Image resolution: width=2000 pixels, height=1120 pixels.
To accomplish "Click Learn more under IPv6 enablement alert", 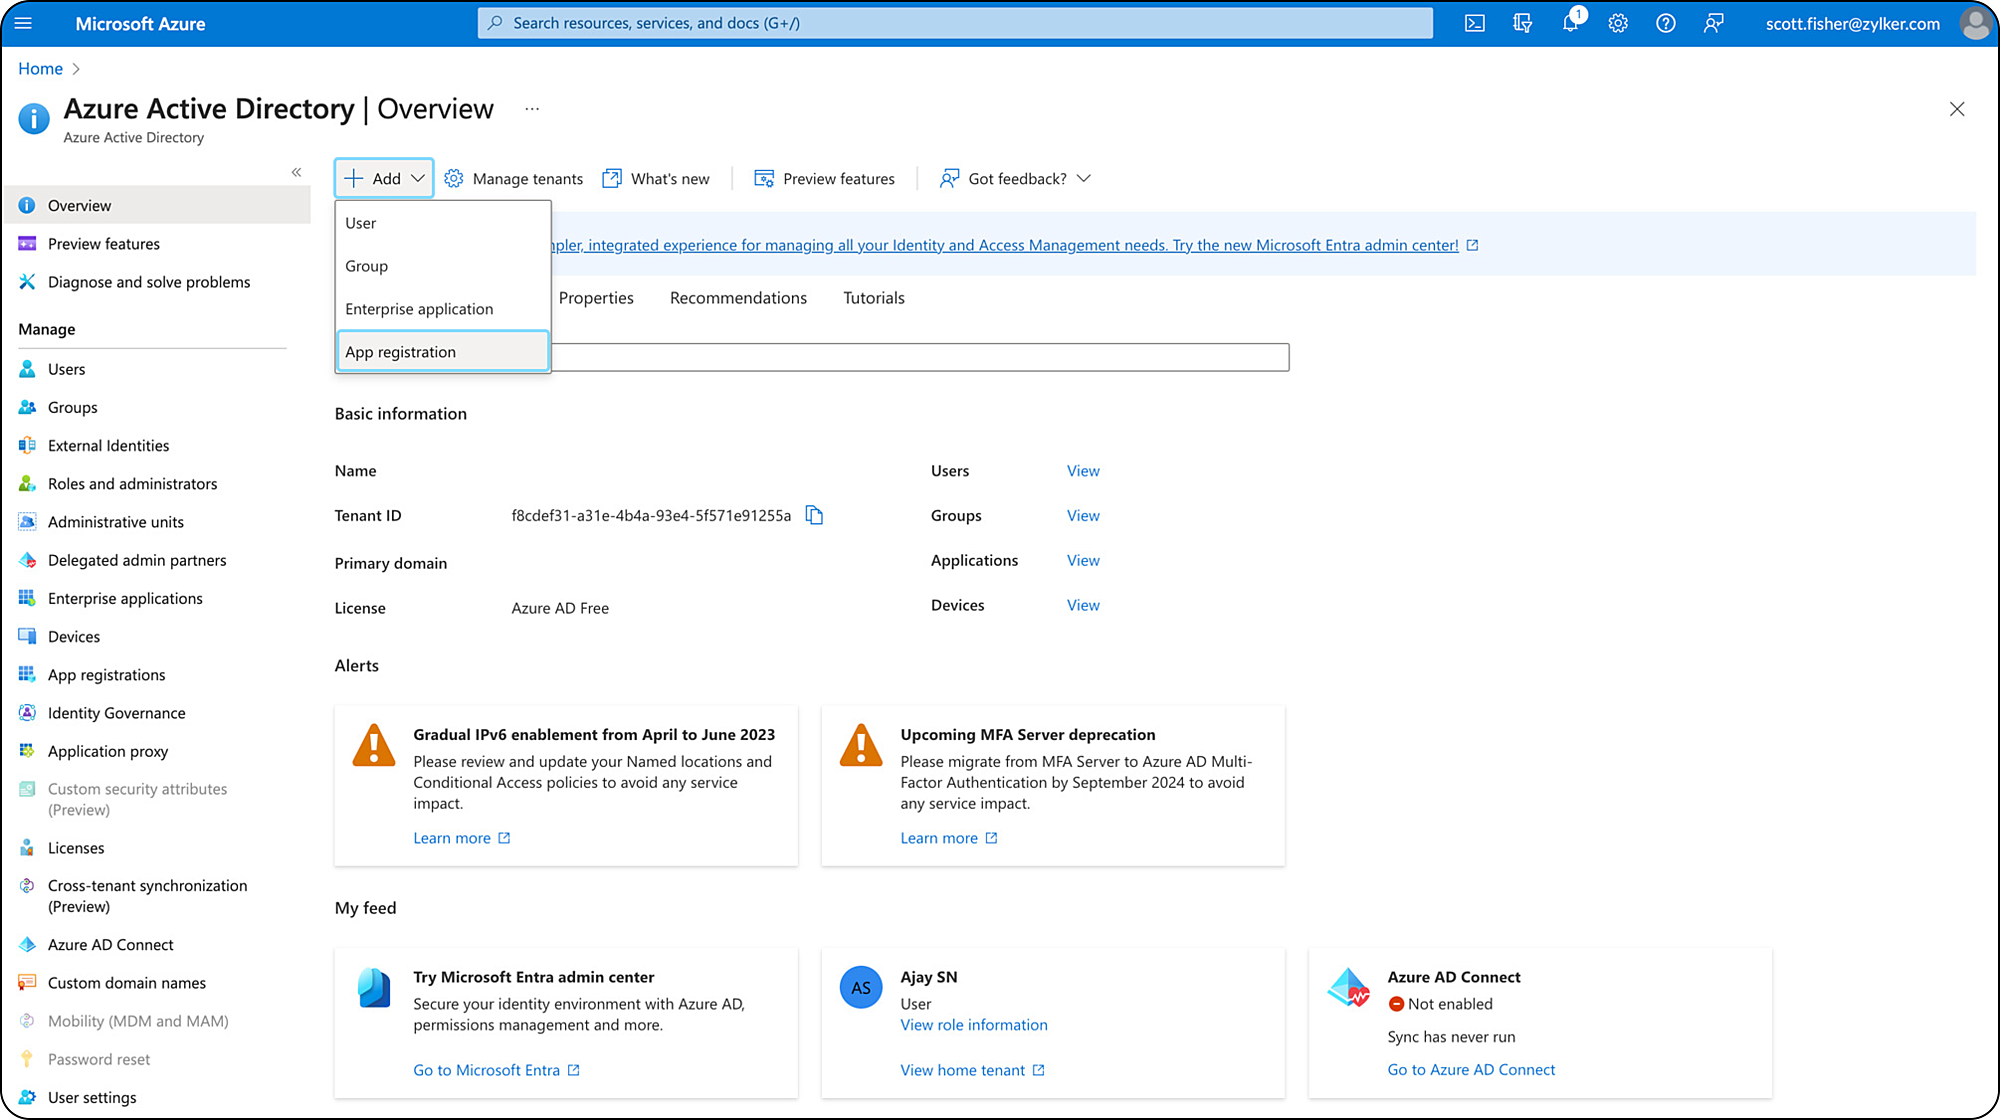I will (461, 838).
